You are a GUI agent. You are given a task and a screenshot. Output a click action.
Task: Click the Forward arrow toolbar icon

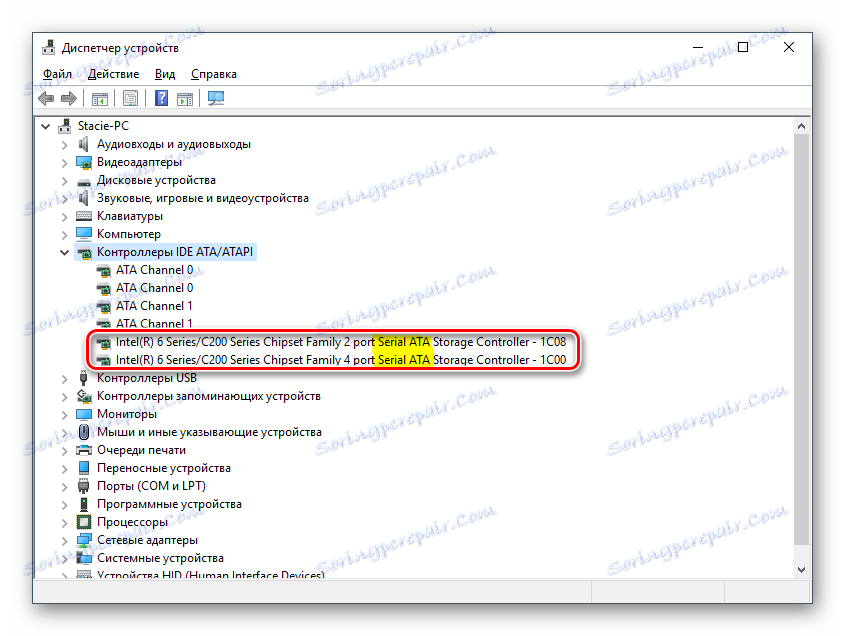[69, 98]
